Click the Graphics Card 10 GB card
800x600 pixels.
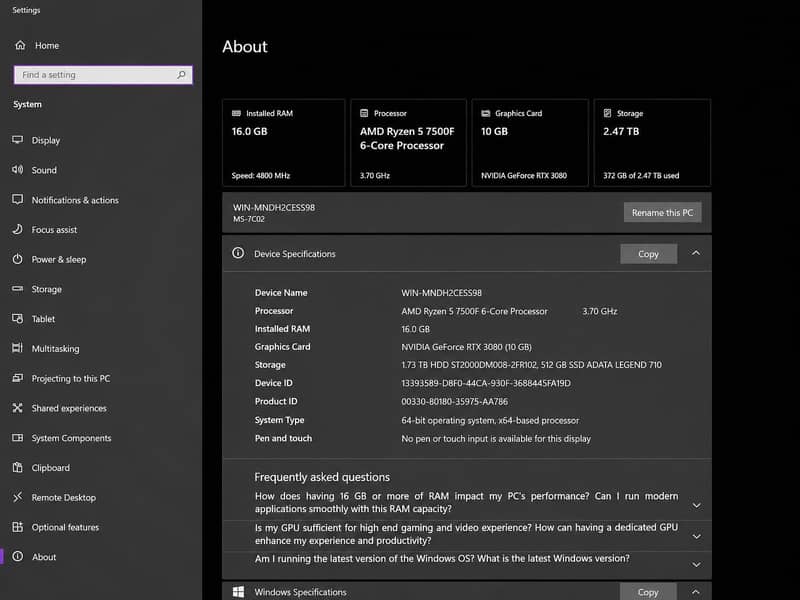coord(530,143)
